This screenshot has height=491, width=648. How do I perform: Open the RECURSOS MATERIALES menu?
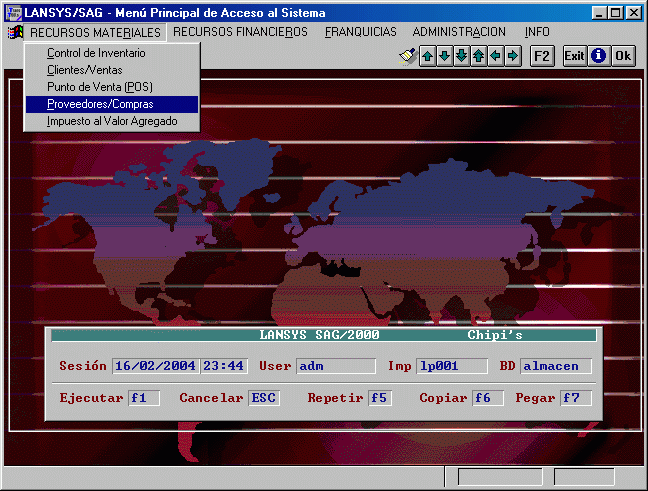[x=95, y=32]
